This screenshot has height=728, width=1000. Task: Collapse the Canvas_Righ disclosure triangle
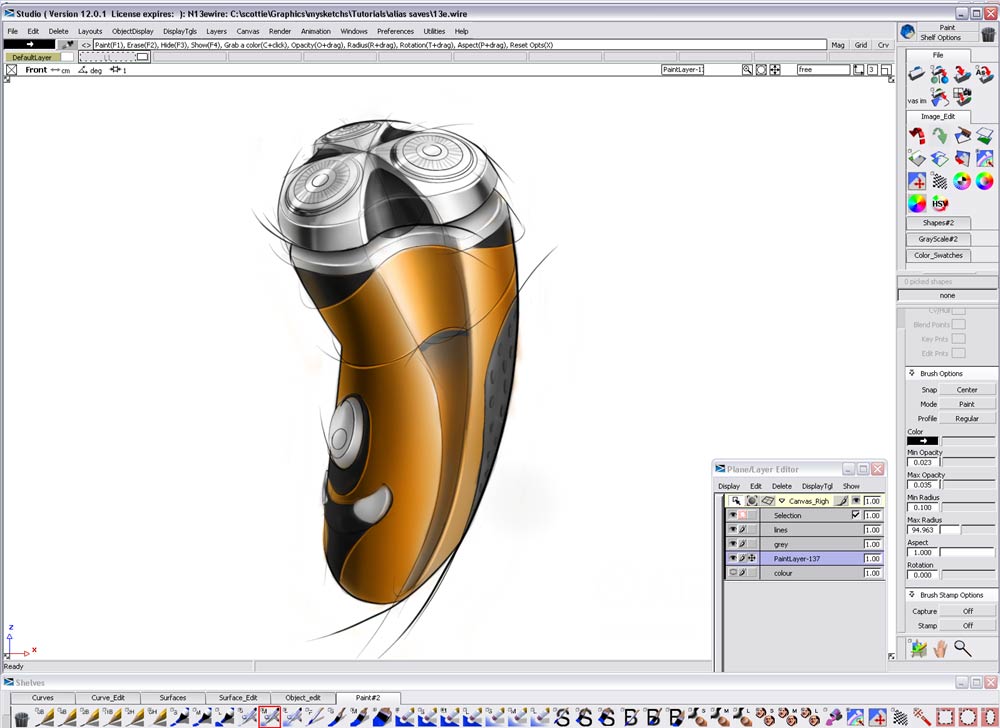tap(782, 500)
